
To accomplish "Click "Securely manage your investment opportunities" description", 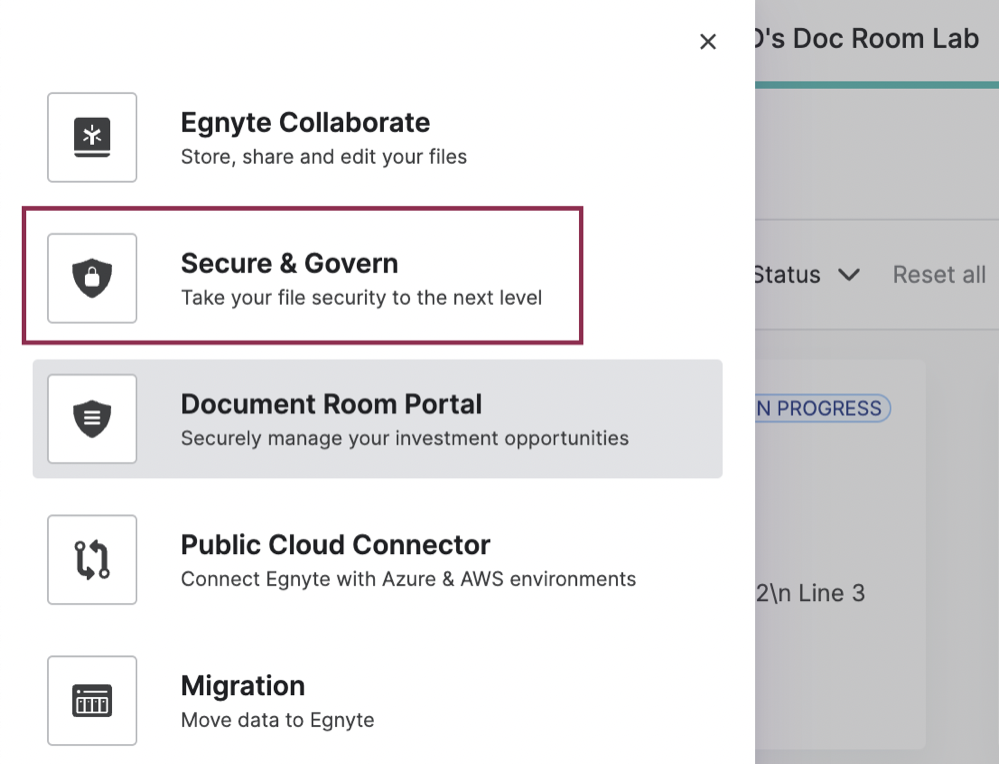I will pos(405,438).
